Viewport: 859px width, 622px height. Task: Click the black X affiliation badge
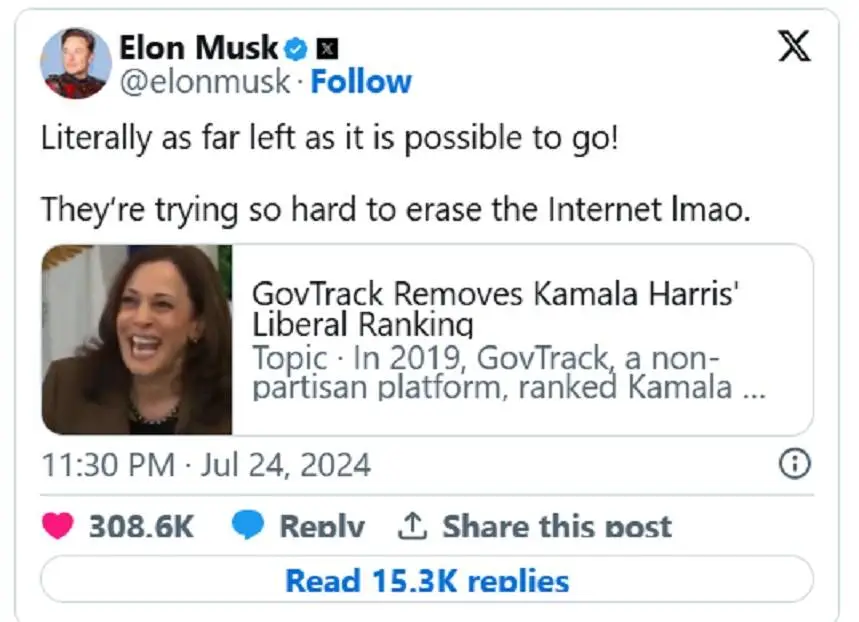pyautogui.click(x=327, y=47)
